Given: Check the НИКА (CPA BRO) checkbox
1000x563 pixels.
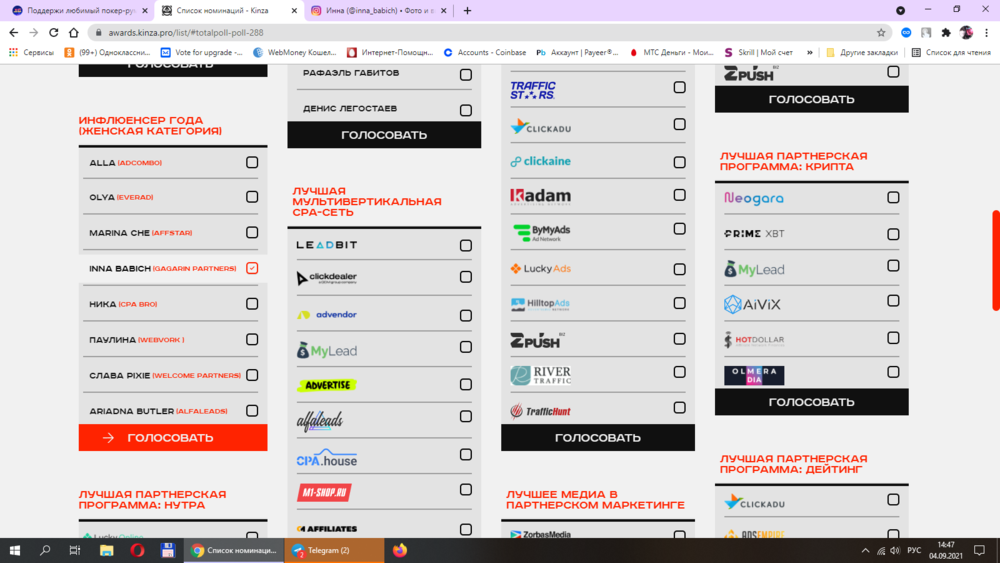Looking at the screenshot, I should tap(252, 304).
